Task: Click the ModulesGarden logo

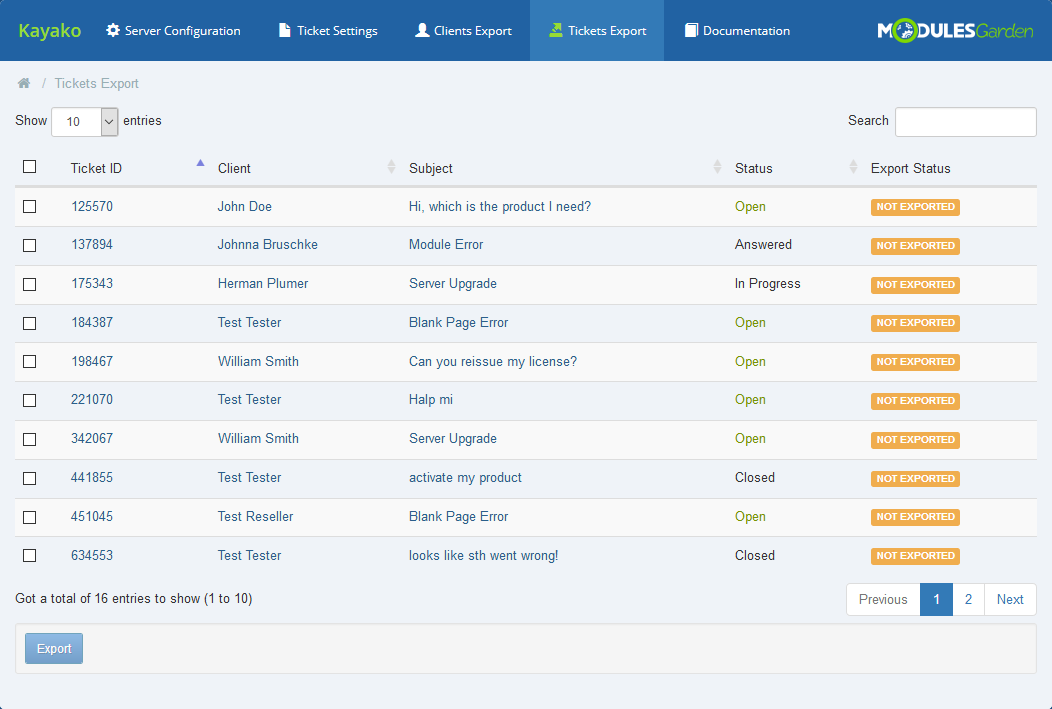Action: 955,30
